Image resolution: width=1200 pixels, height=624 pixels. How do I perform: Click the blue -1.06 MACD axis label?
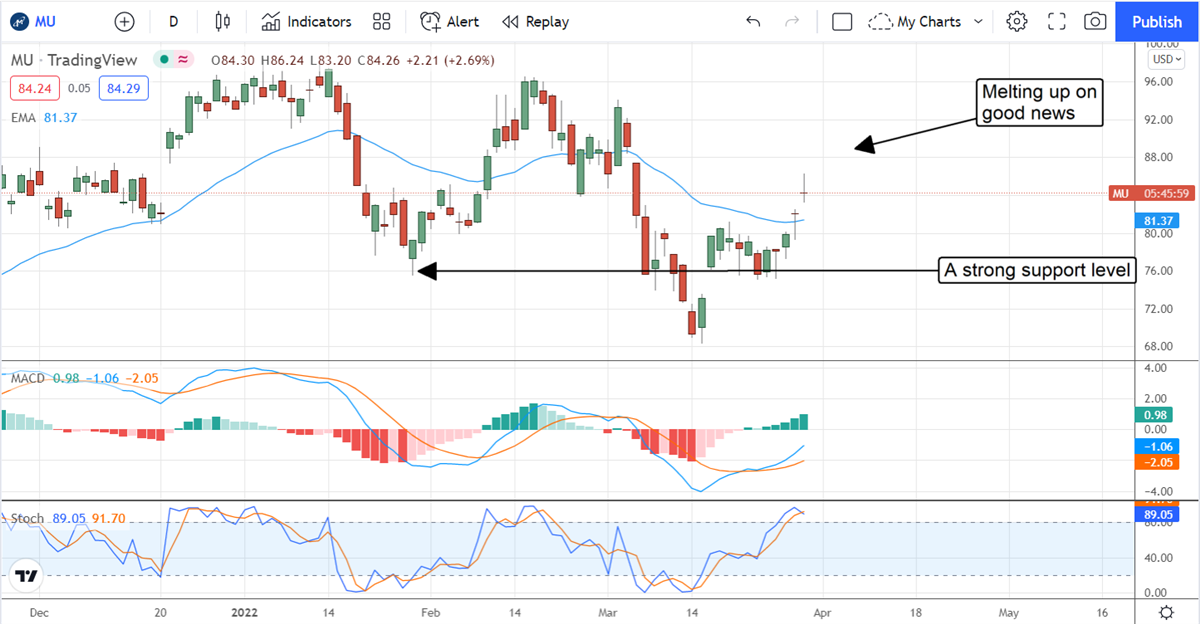(1156, 446)
